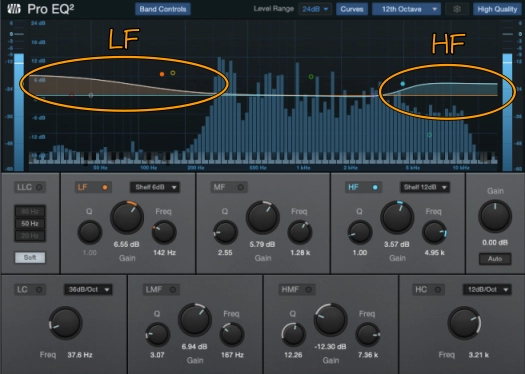The height and width of the screenshot is (374, 525).
Task: Open the LF Shelf 6dB type dropdown
Action: [155, 187]
